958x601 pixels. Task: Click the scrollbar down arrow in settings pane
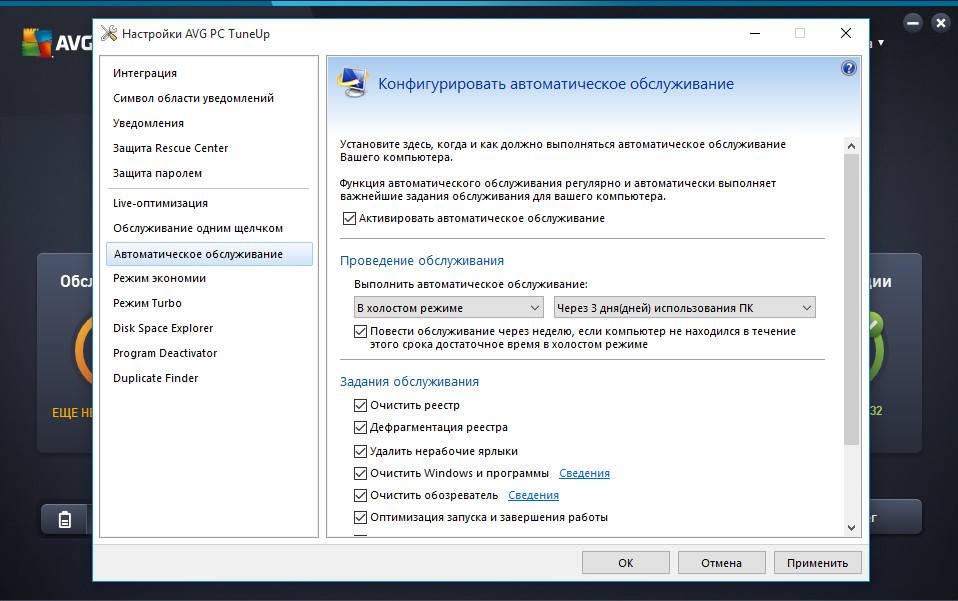pyautogui.click(x=851, y=528)
